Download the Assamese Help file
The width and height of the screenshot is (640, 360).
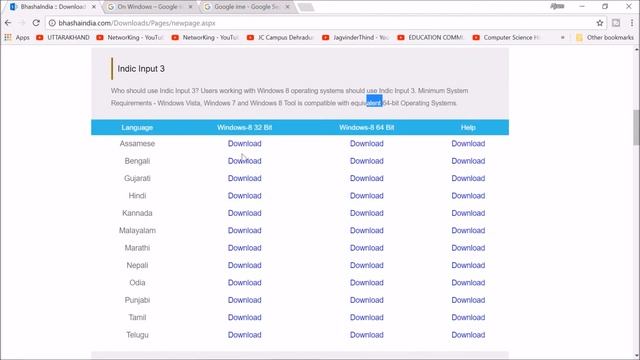(x=468, y=143)
